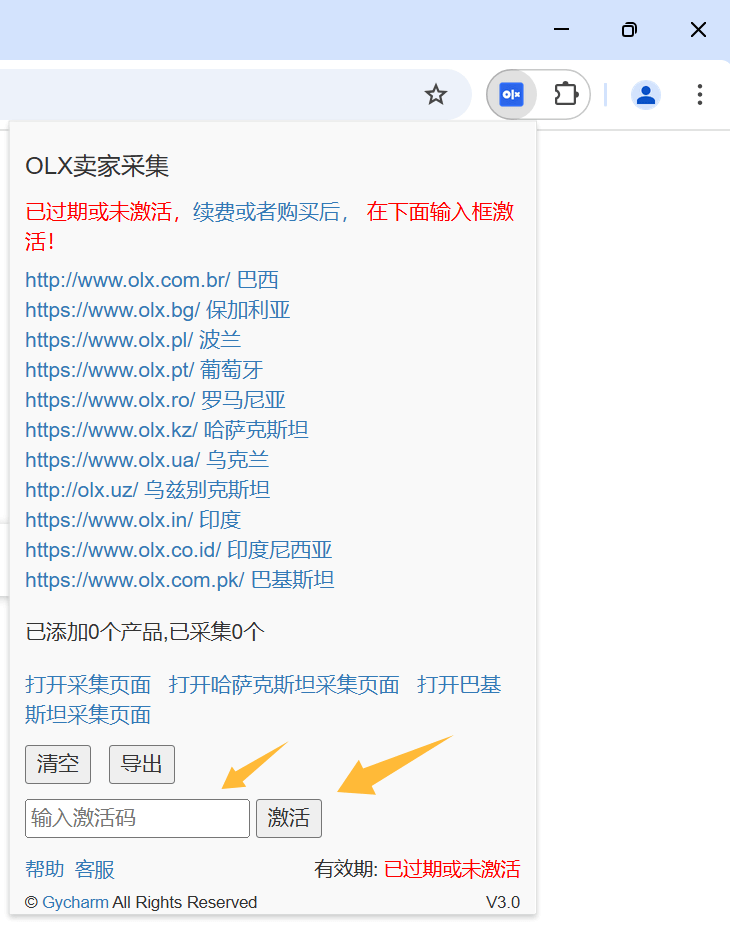Open the olx.kz 哈萨克斯坦 link

click(166, 430)
